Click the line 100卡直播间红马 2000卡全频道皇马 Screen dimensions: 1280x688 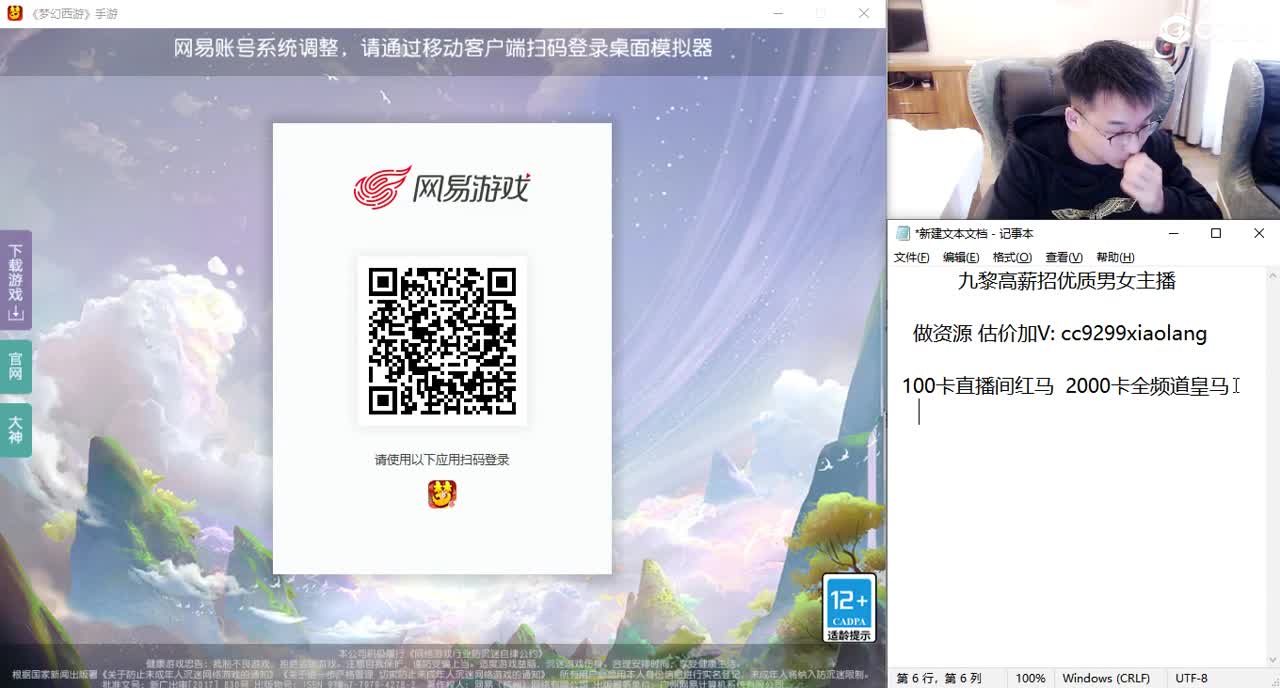pyautogui.click(x=1065, y=386)
